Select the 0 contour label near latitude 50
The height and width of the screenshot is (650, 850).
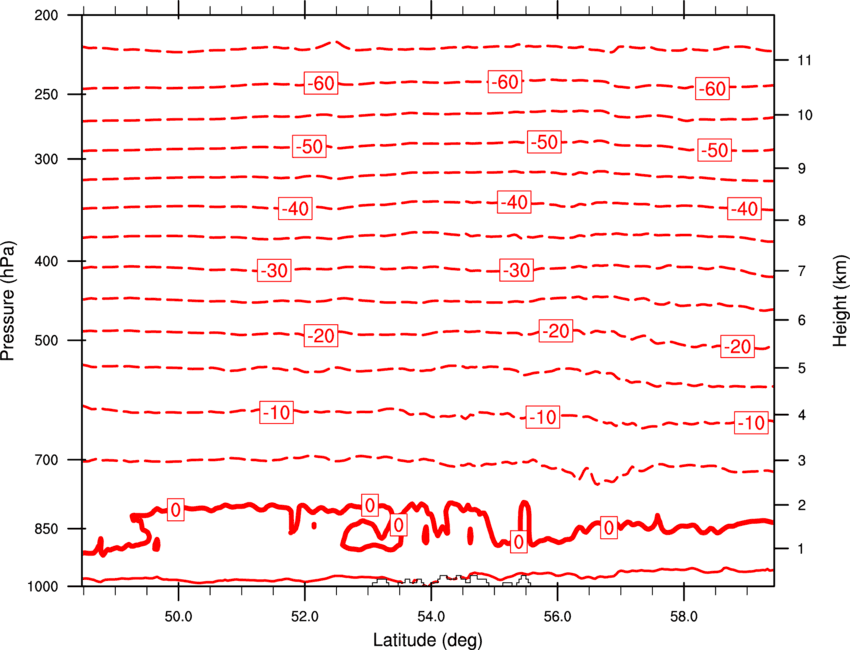[x=176, y=510]
